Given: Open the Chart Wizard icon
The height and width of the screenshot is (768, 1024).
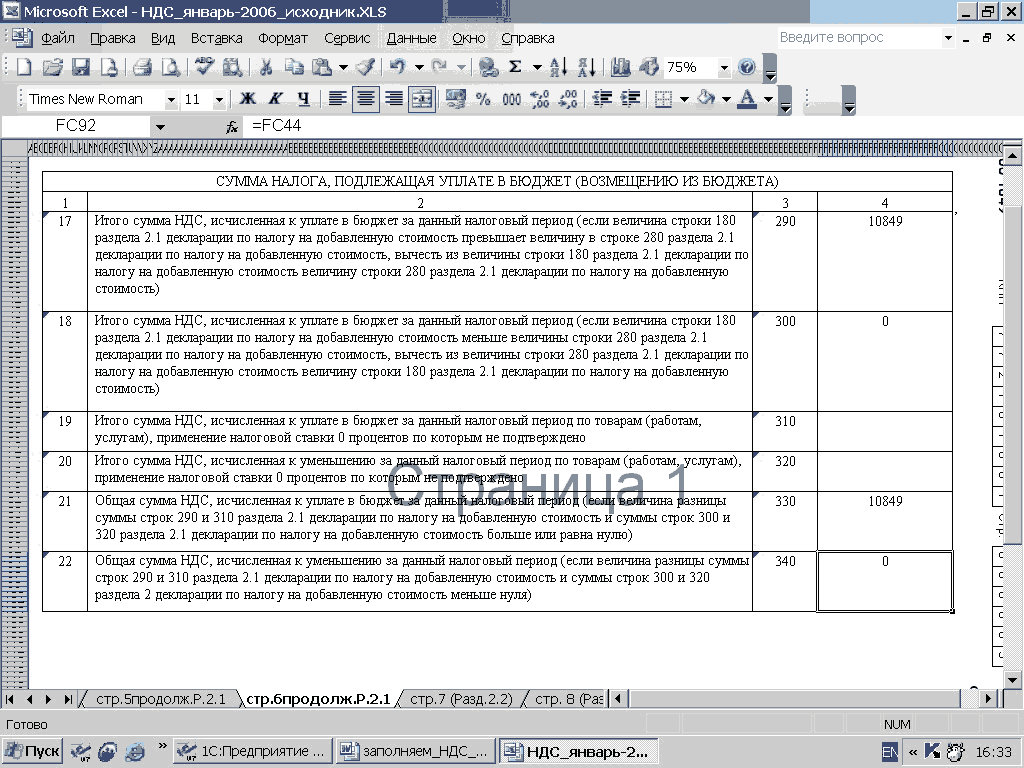Looking at the screenshot, I should [x=621, y=67].
